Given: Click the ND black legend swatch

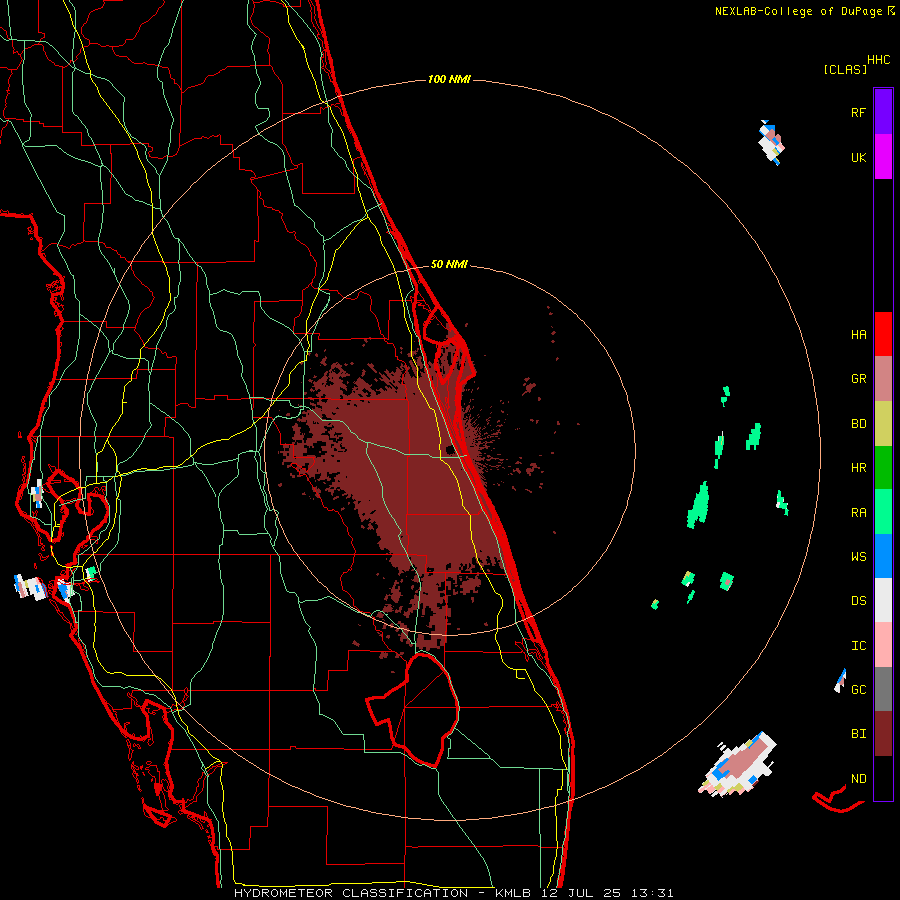Looking at the screenshot, I should 883,778.
